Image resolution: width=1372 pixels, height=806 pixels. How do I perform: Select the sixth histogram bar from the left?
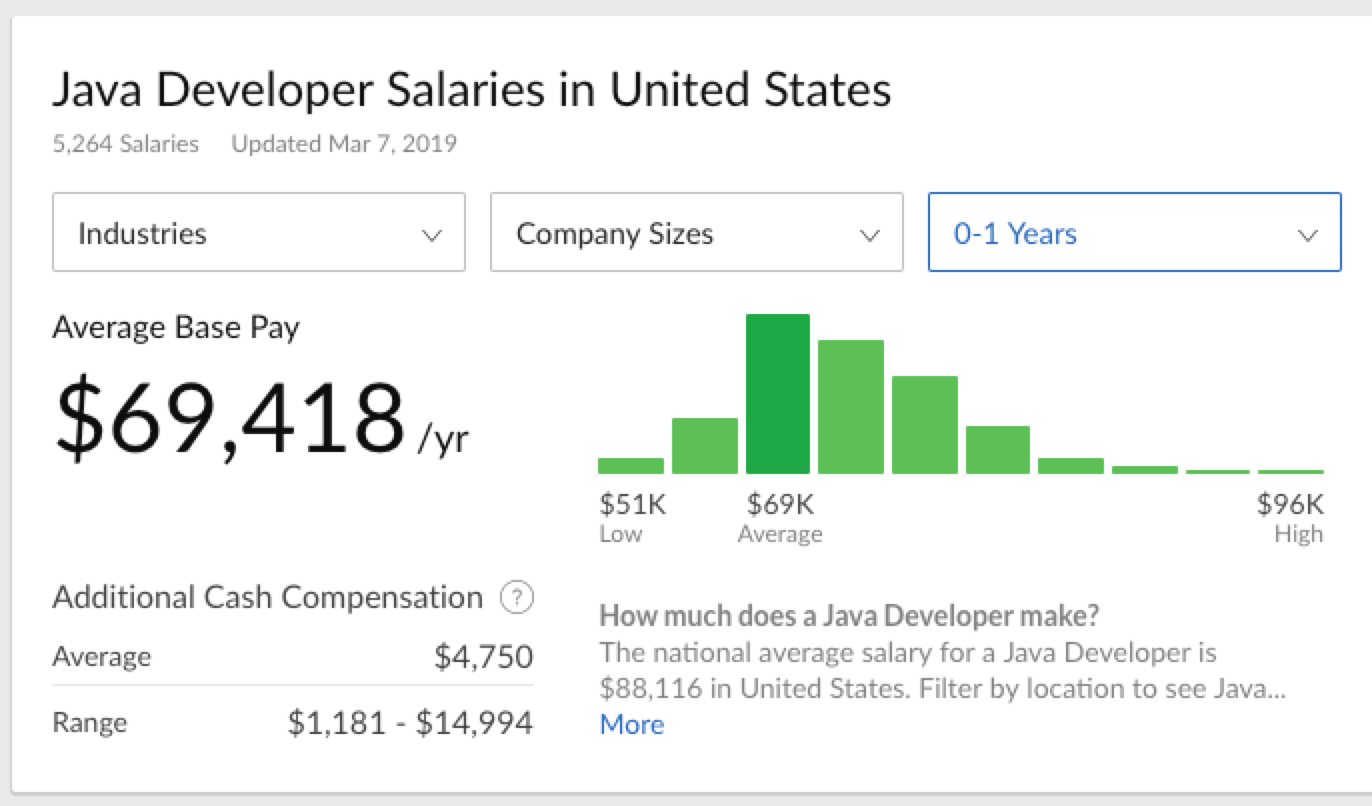pos(997,450)
